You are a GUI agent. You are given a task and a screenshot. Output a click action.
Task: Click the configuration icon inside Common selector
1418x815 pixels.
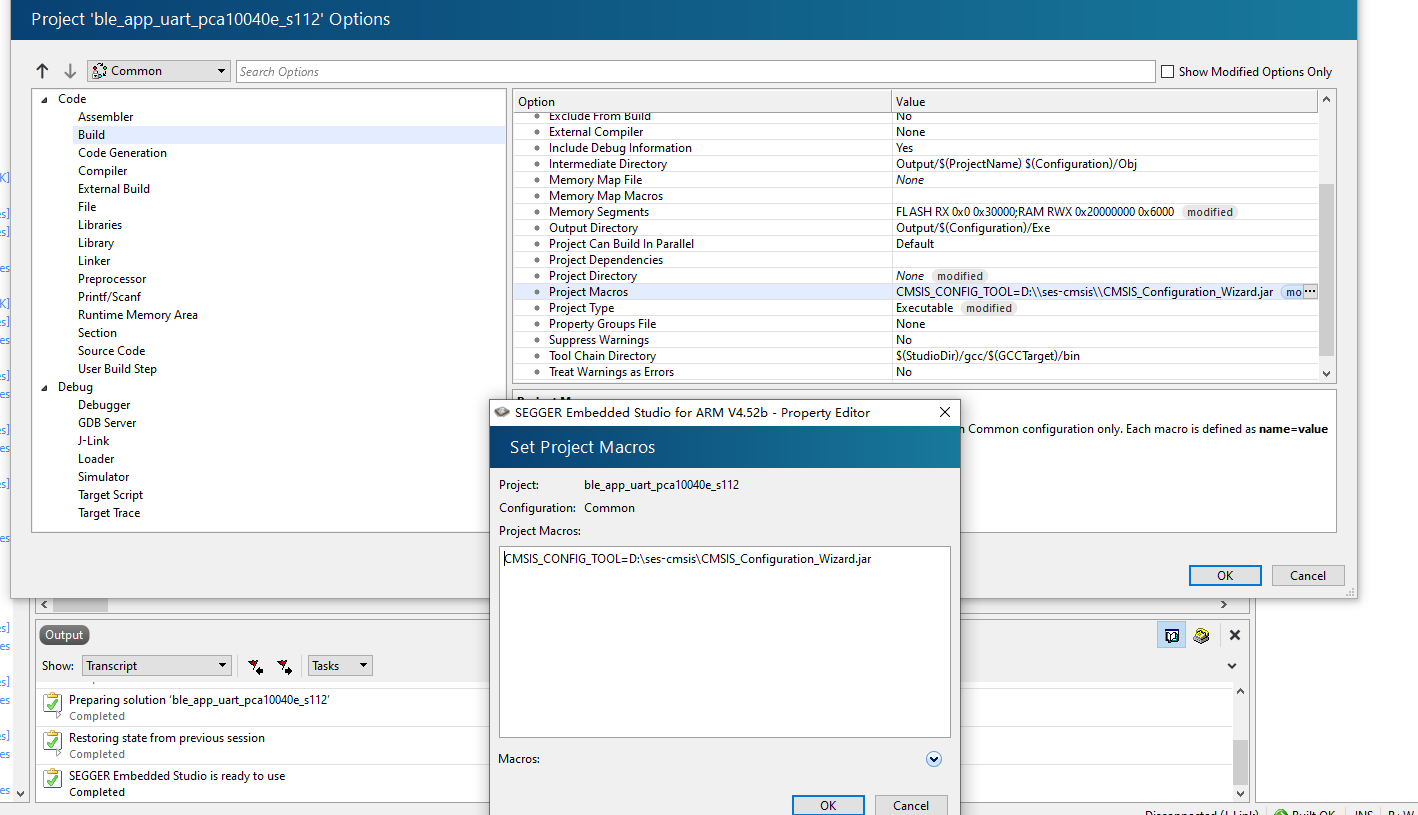click(101, 70)
